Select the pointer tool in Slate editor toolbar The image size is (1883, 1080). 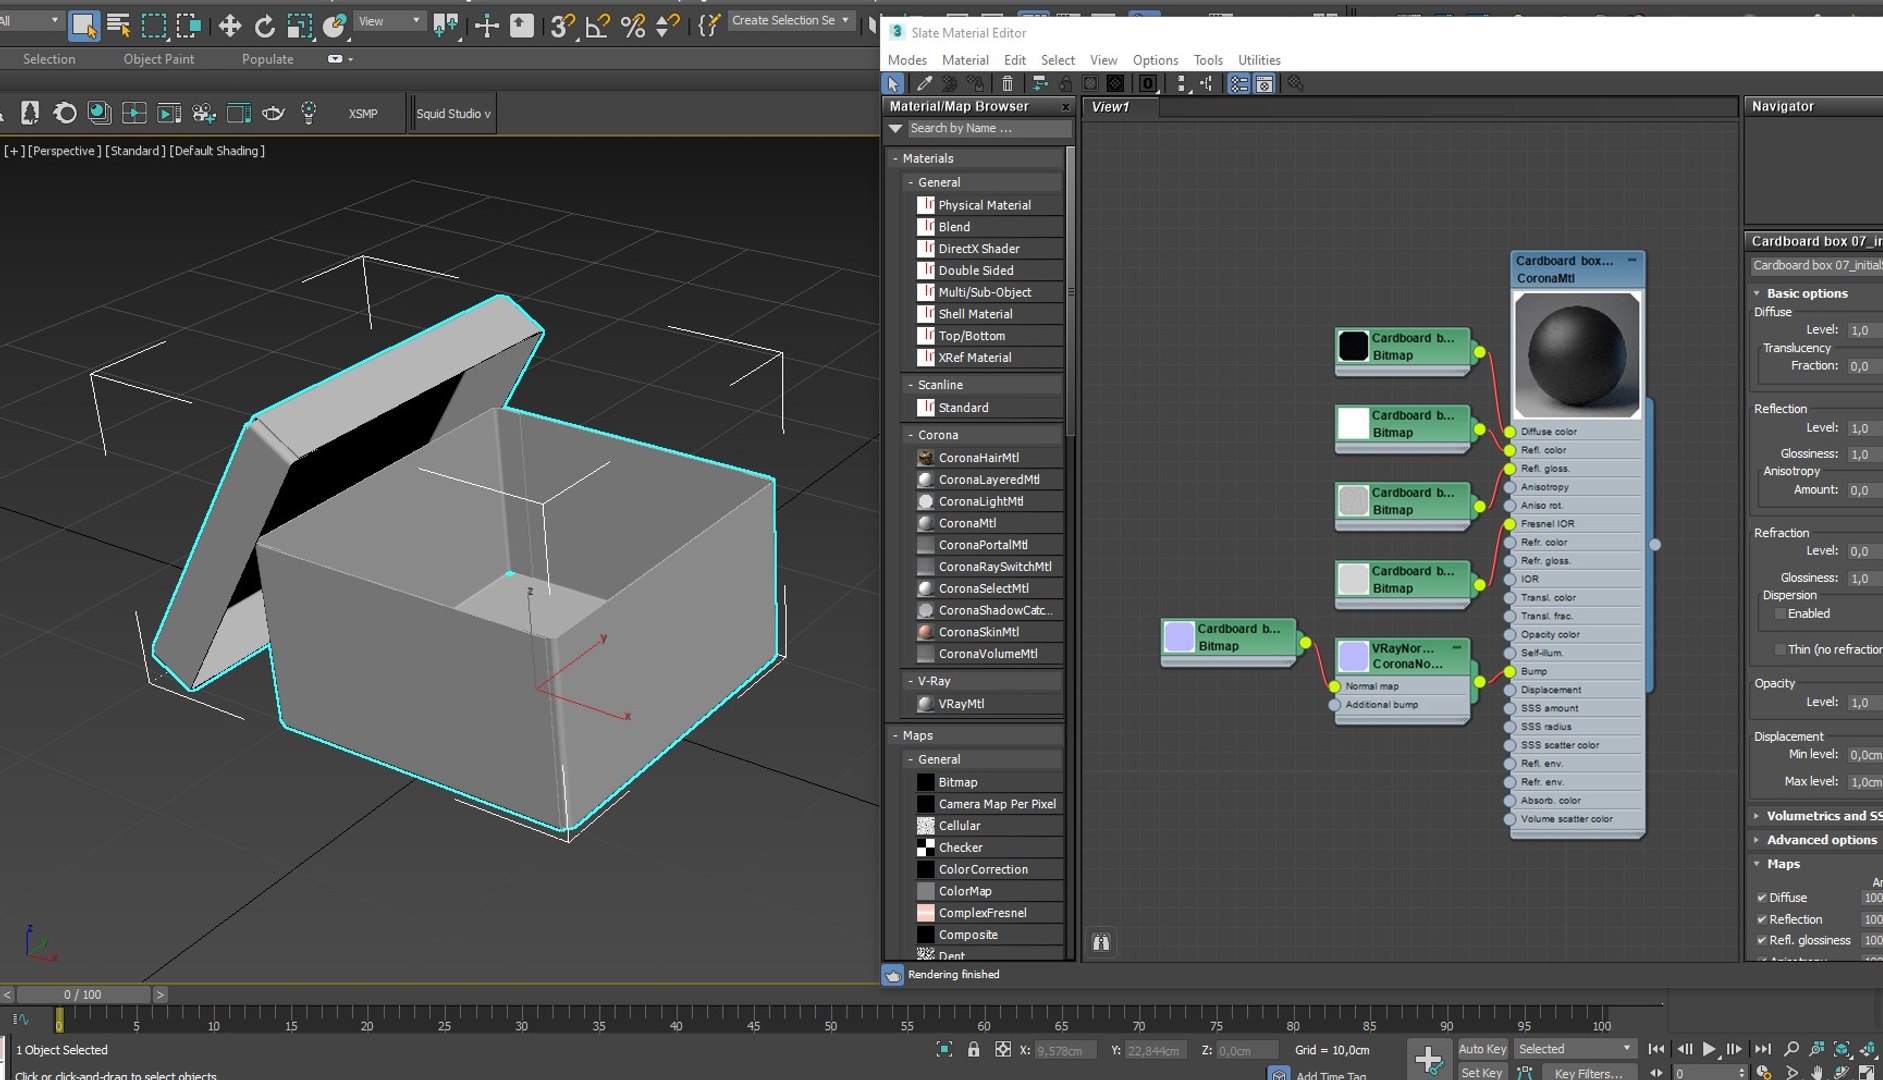893,84
